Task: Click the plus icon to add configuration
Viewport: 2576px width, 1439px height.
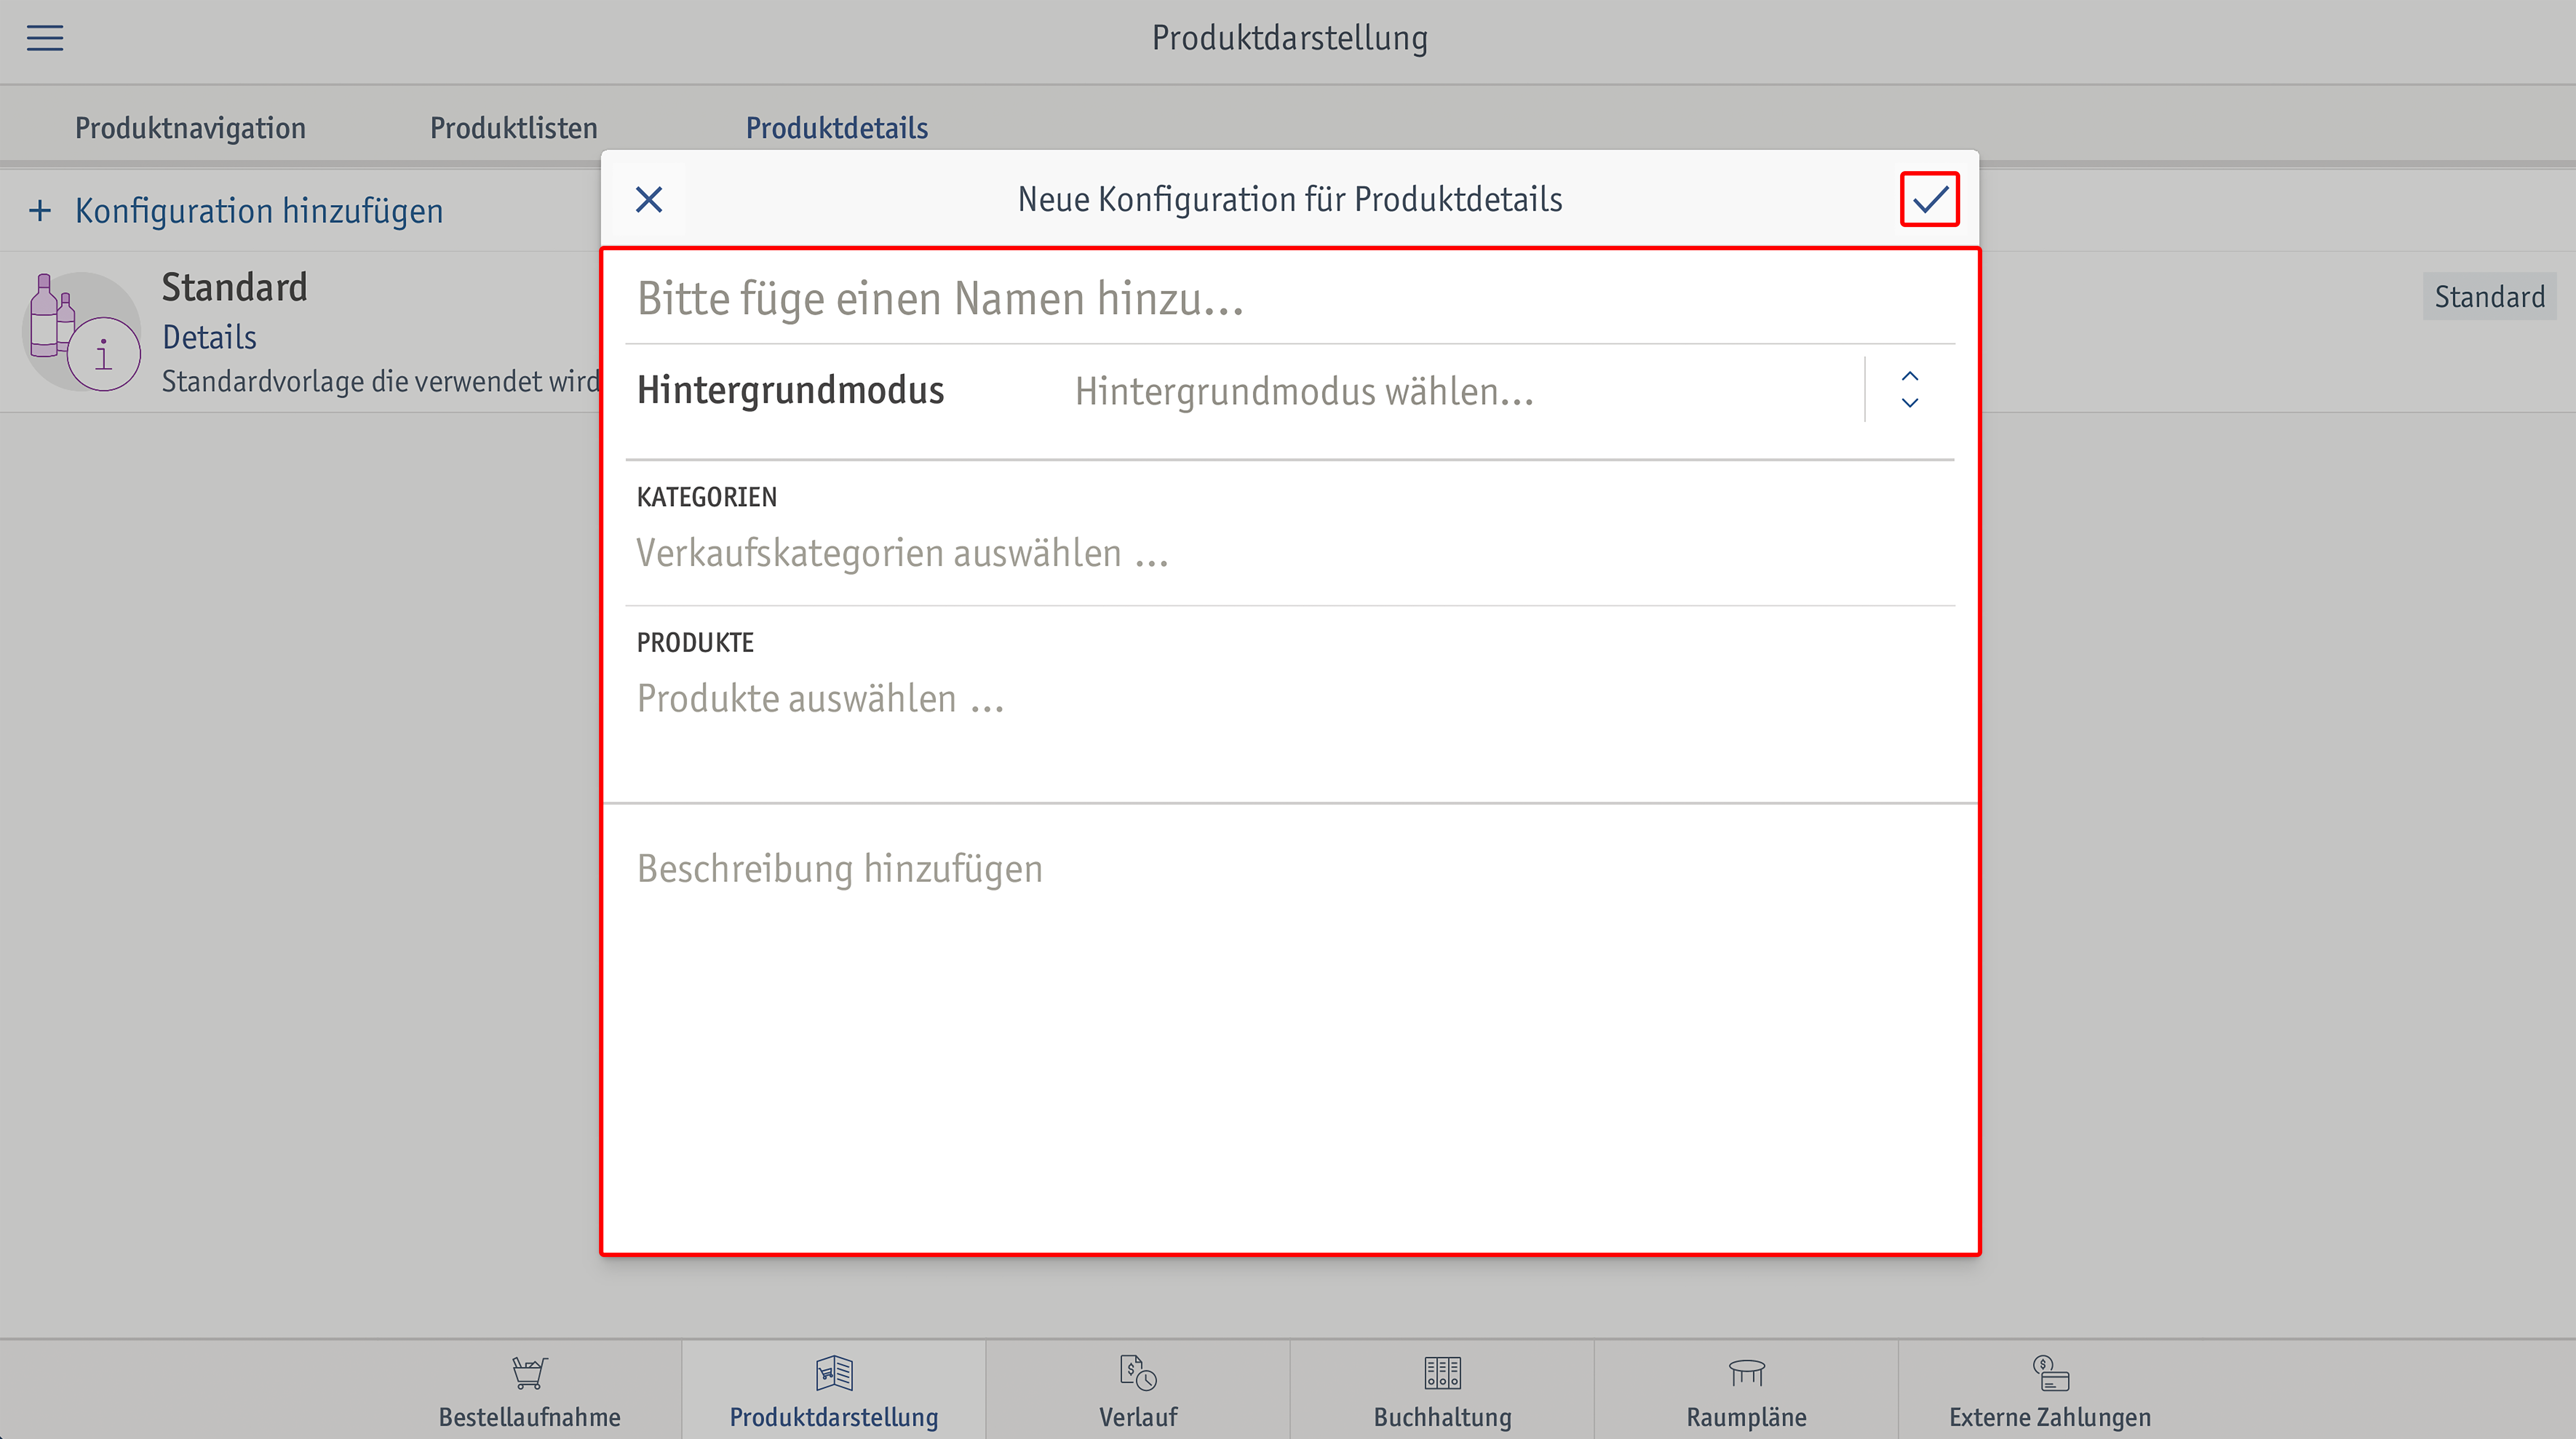Action: tap(40, 211)
